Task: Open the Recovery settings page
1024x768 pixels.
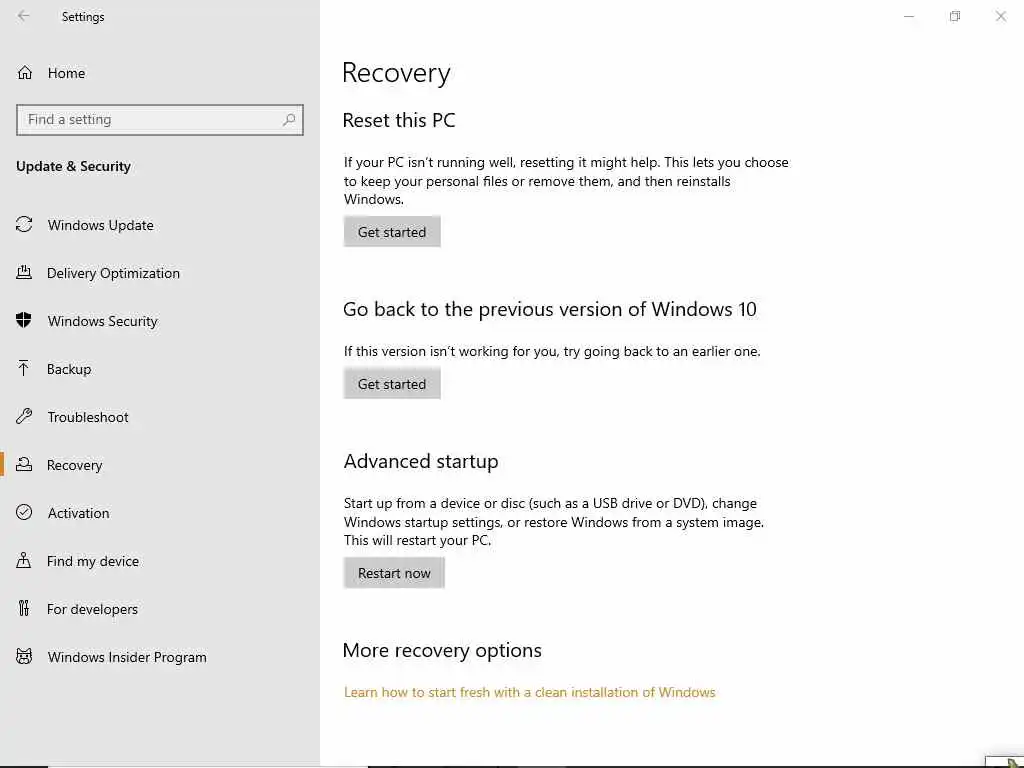Action: (74, 465)
